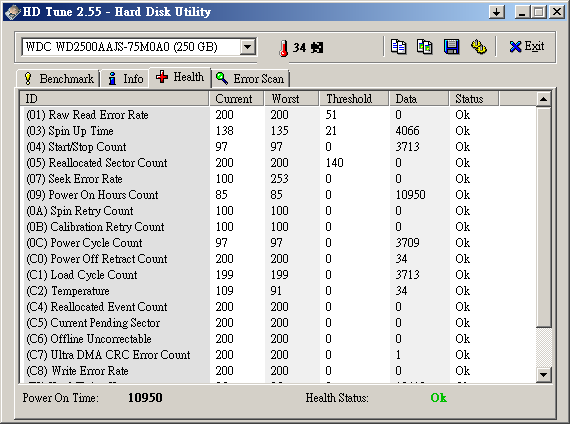Click the Worst value 253
This screenshot has width=570, height=424.
279,179
